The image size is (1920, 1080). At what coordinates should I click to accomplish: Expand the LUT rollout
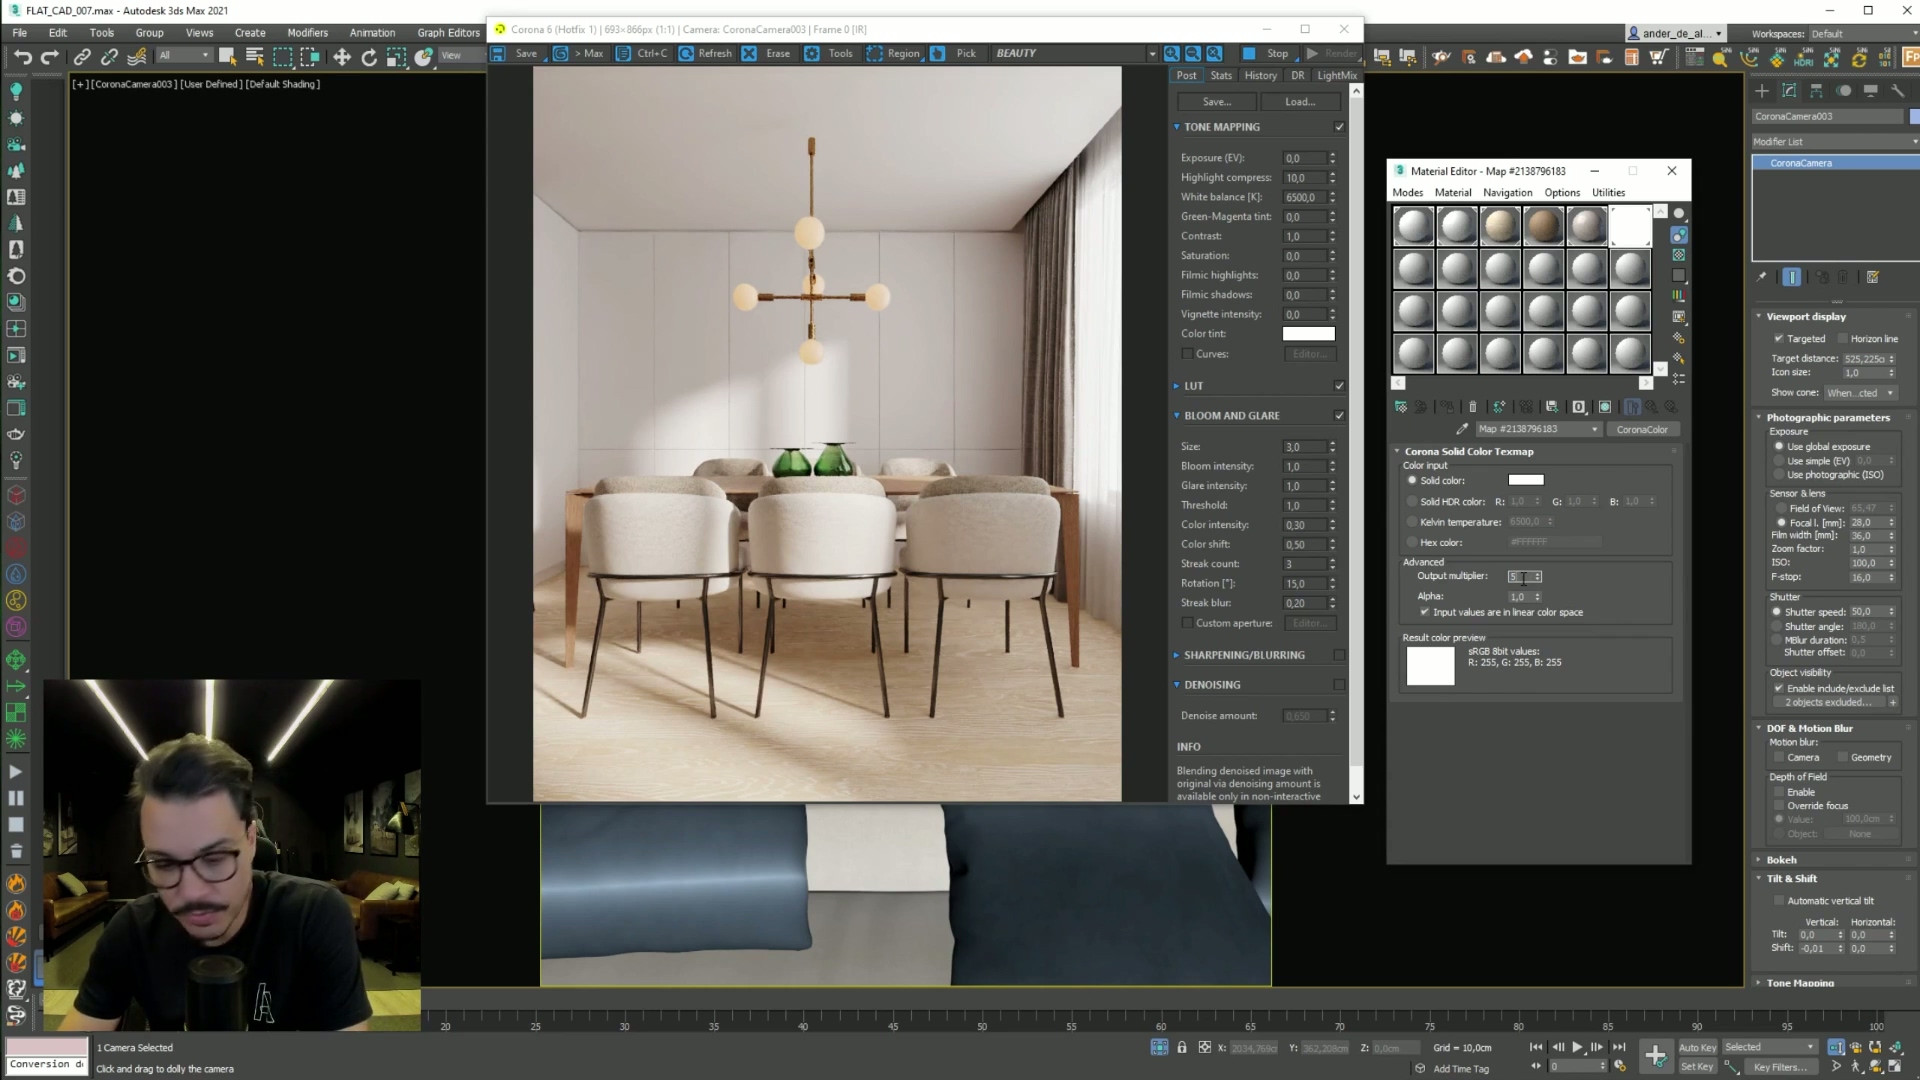pyautogui.click(x=1193, y=386)
